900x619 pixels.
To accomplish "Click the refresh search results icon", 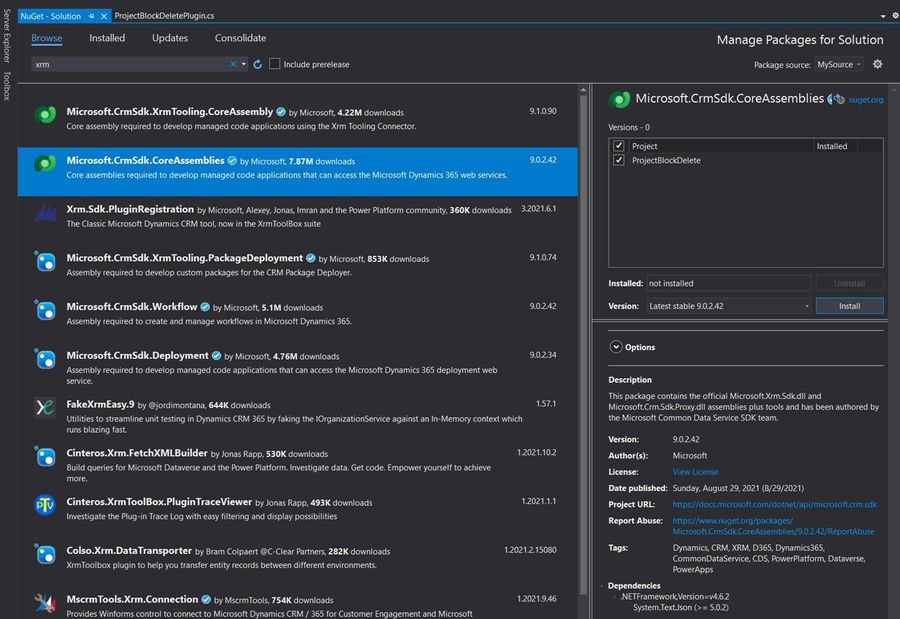I will pos(258,64).
